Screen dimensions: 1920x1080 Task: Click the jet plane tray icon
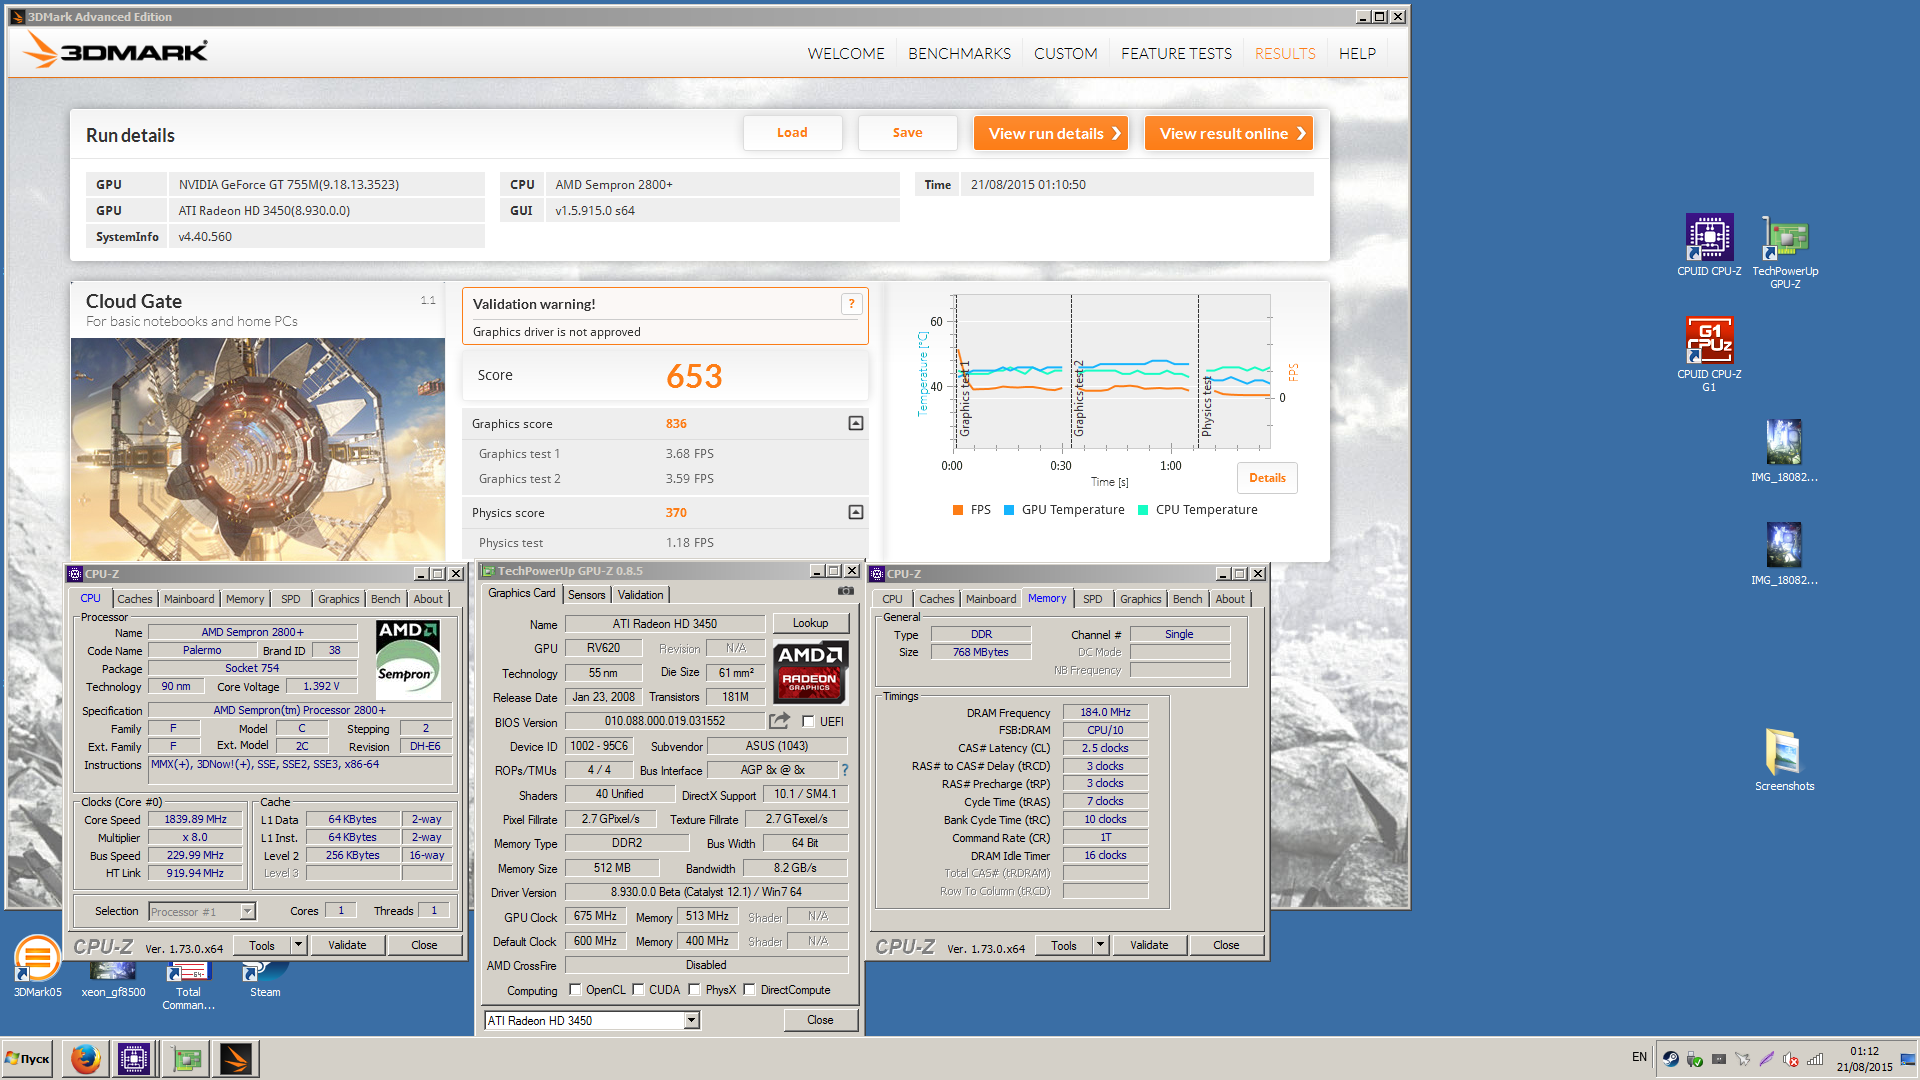tap(1742, 1058)
